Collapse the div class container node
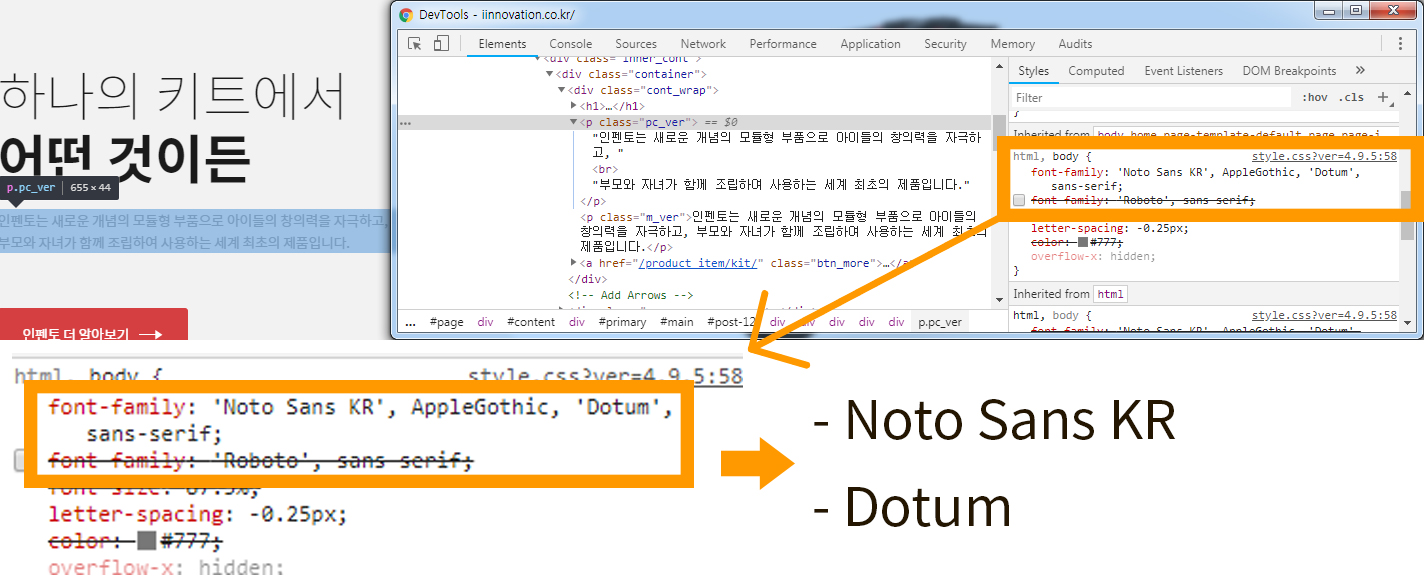 coord(549,74)
